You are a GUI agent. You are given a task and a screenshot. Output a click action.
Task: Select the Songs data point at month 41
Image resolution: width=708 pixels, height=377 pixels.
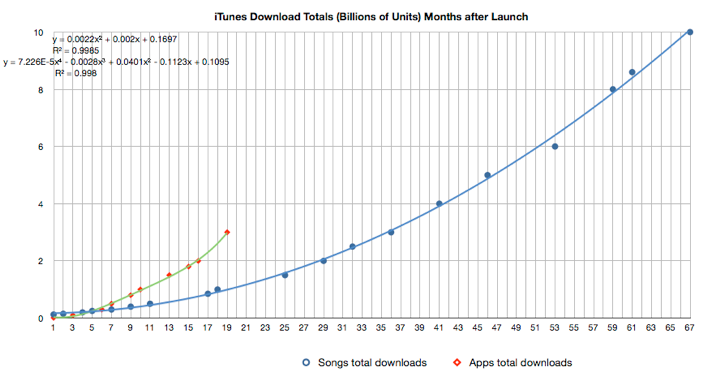(439, 204)
